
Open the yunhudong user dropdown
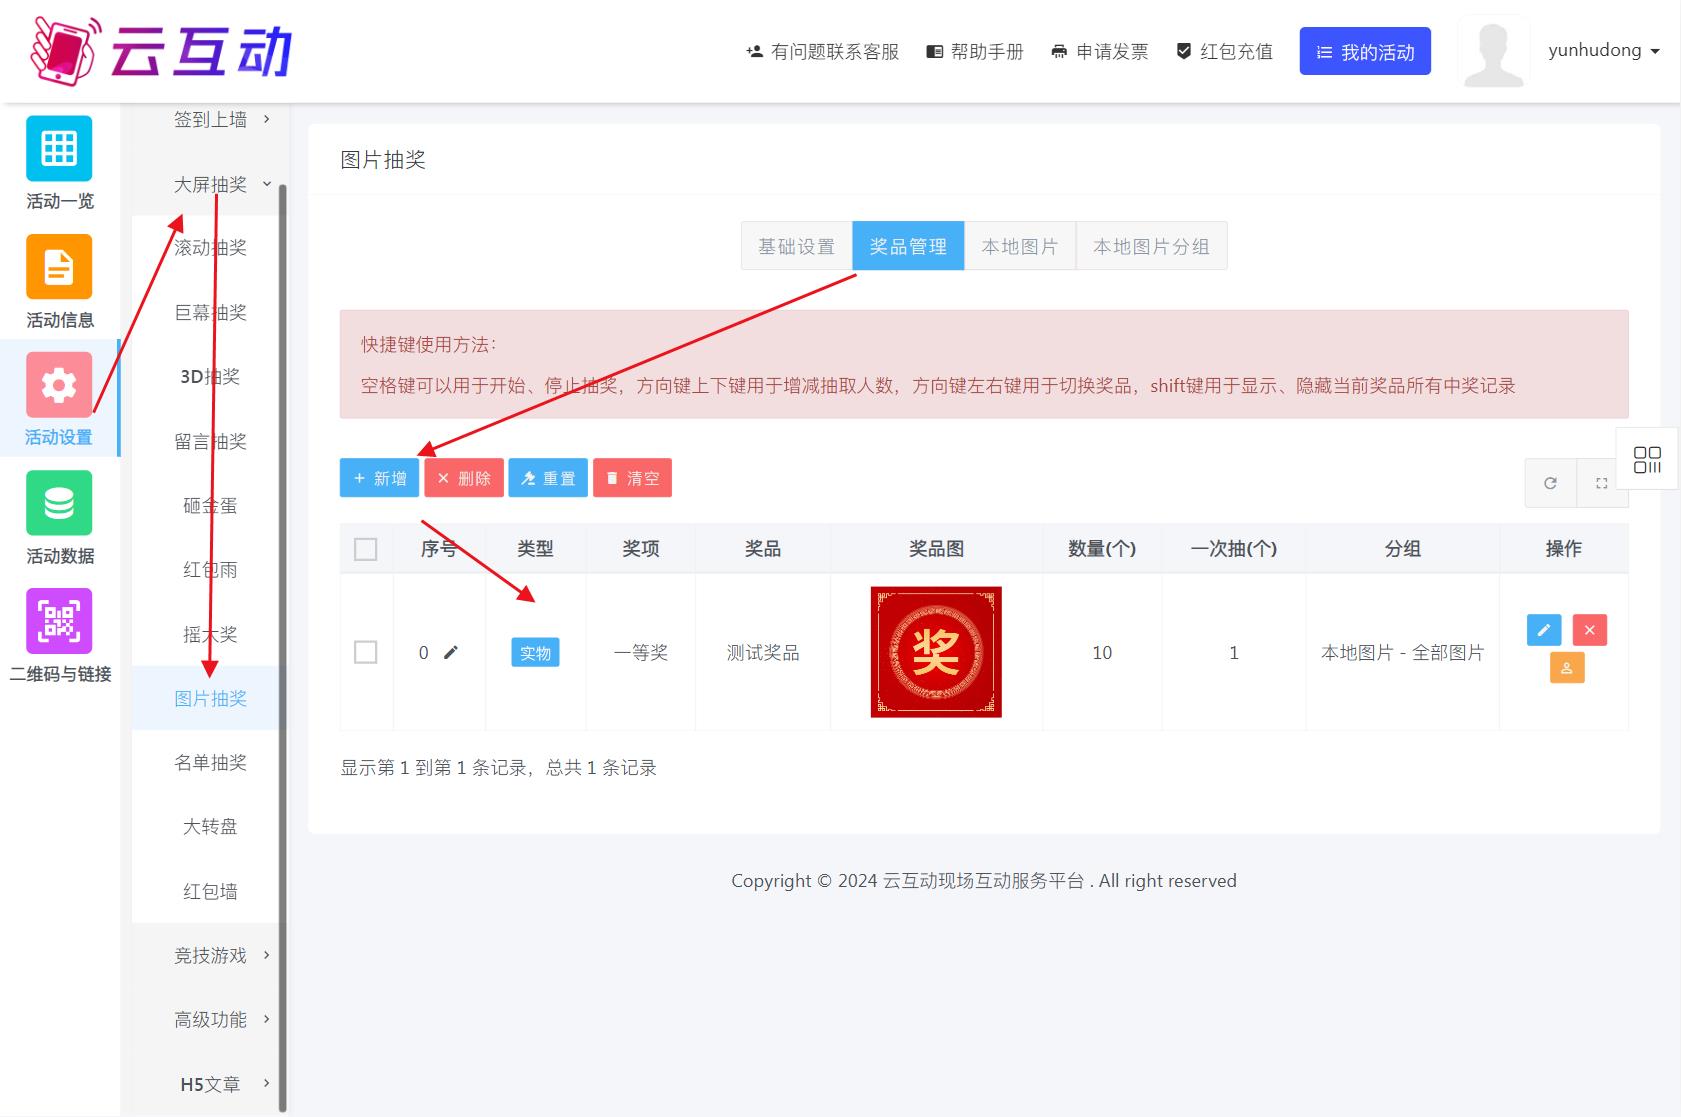coord(1603,51)
